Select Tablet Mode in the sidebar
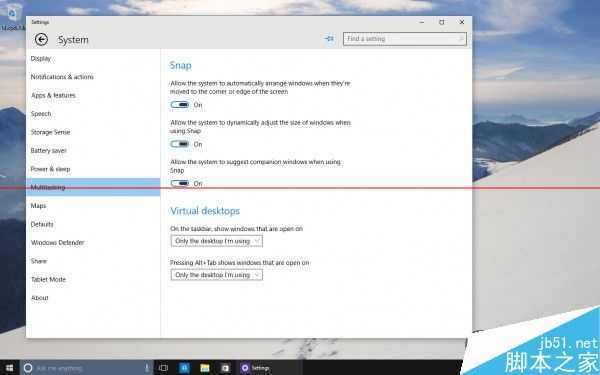Screen dimensions: 600x375 pos(93,279)
